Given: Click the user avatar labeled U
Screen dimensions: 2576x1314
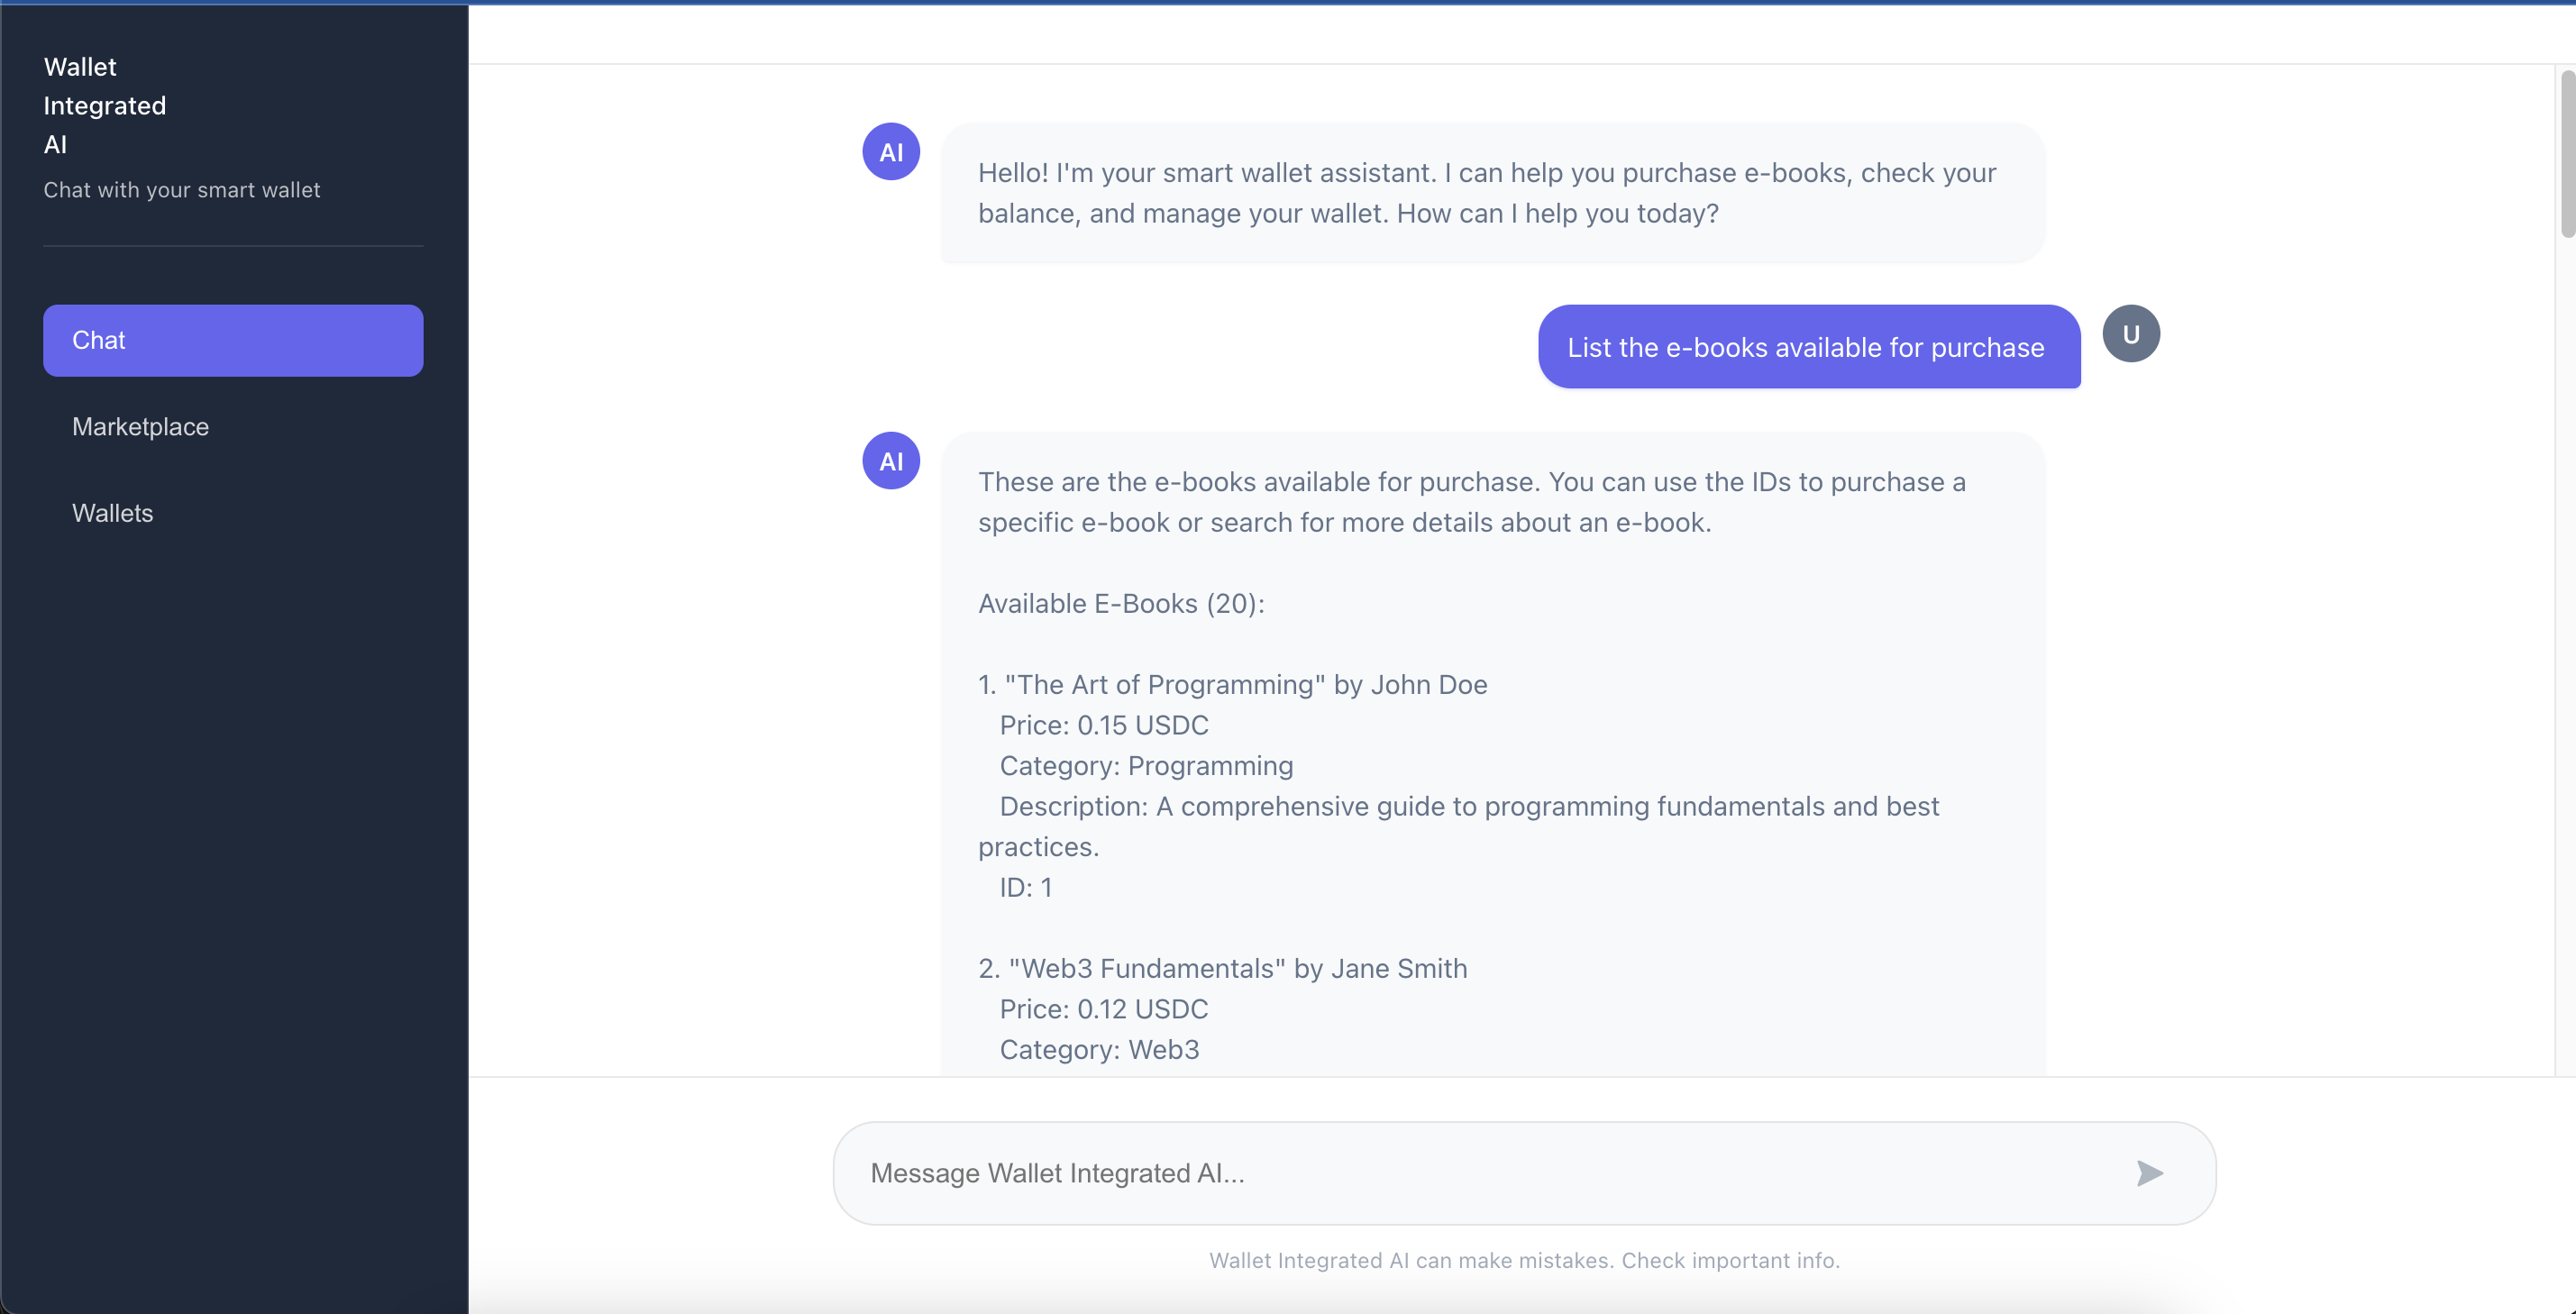Looking at the screenshot, I should click(2131, 334).
